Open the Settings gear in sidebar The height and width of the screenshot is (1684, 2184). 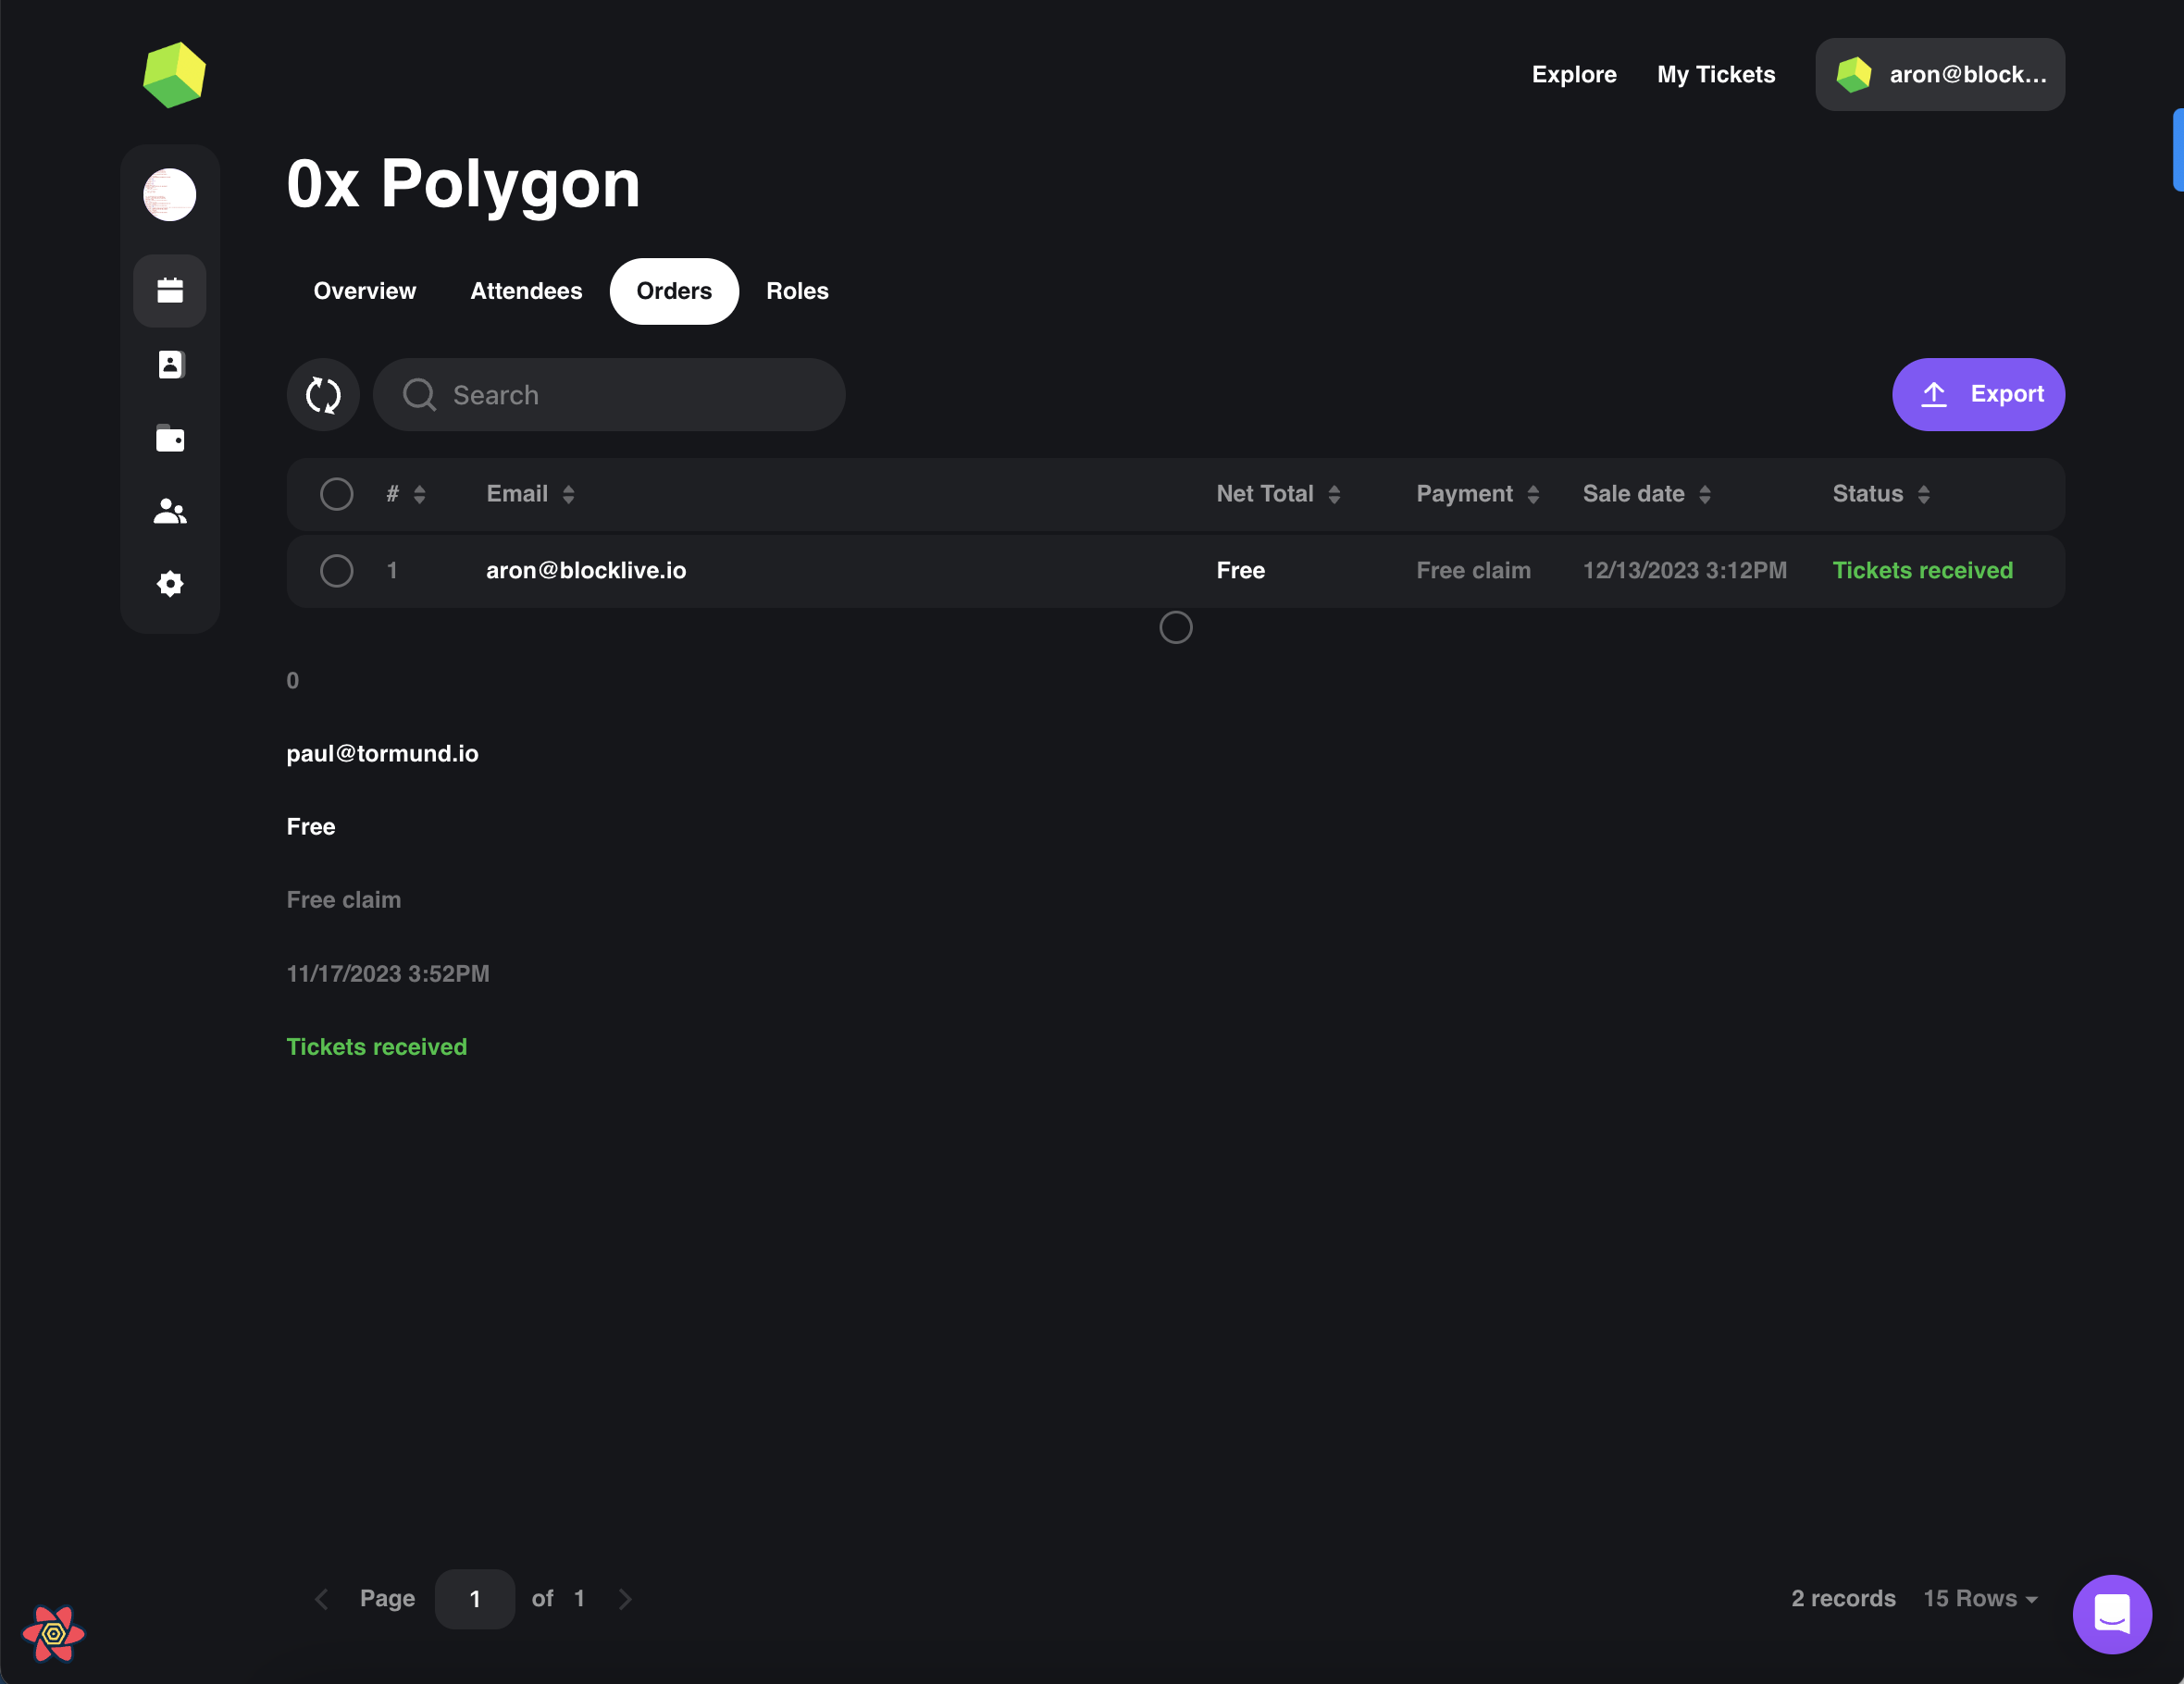(x=170, y=584)
